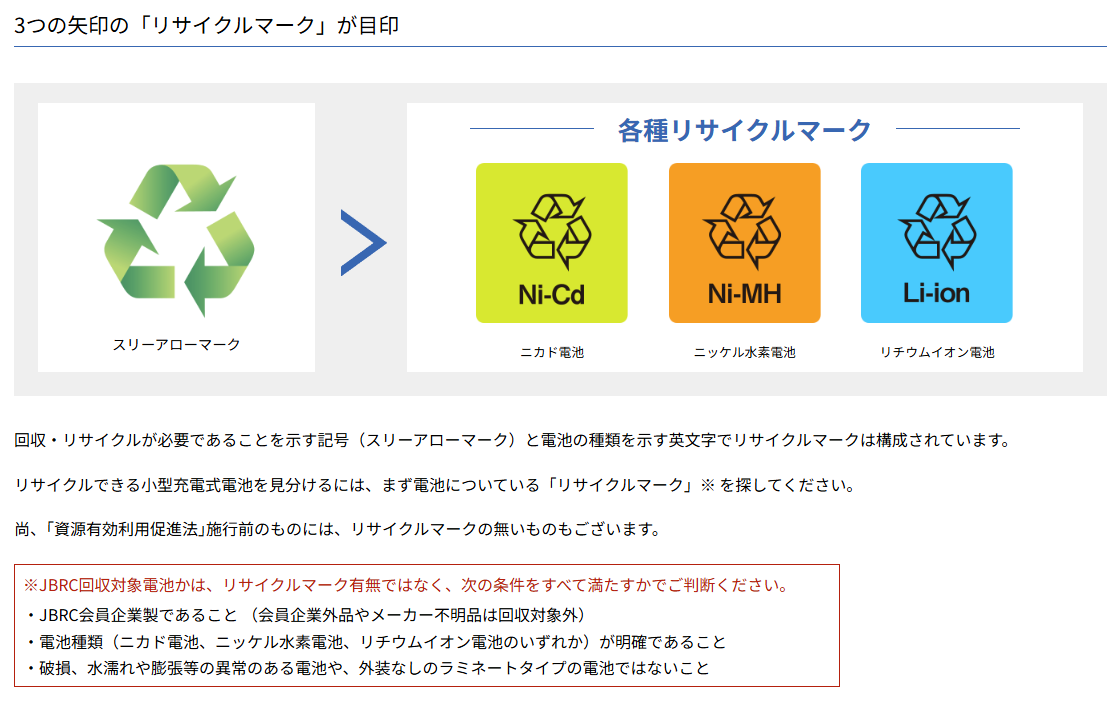Click the recycle symbol in the Ni-Cd tile
The width and height of the screenshot is (1119, 716).
[551, 232]
